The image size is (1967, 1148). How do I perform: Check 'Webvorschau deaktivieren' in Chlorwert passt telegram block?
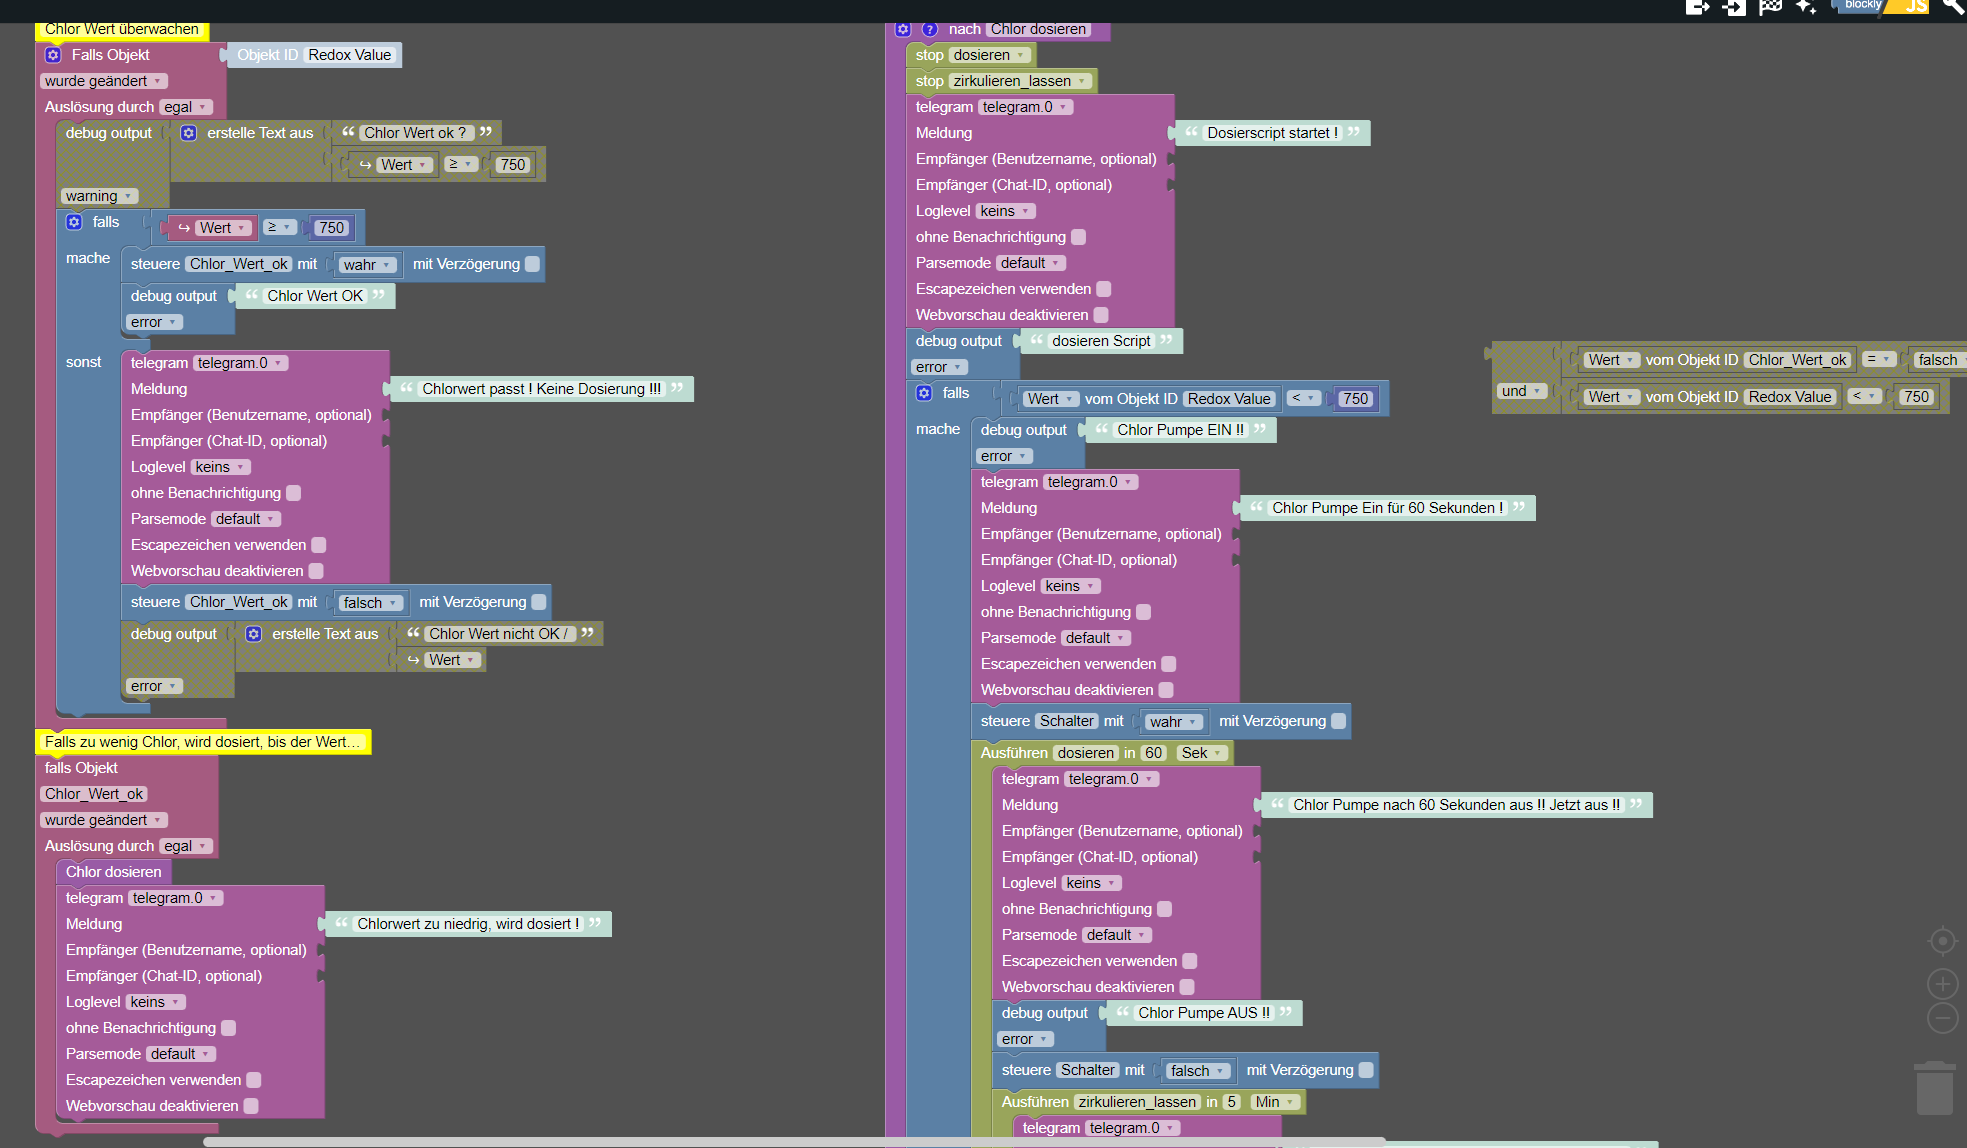coord(316,571)
